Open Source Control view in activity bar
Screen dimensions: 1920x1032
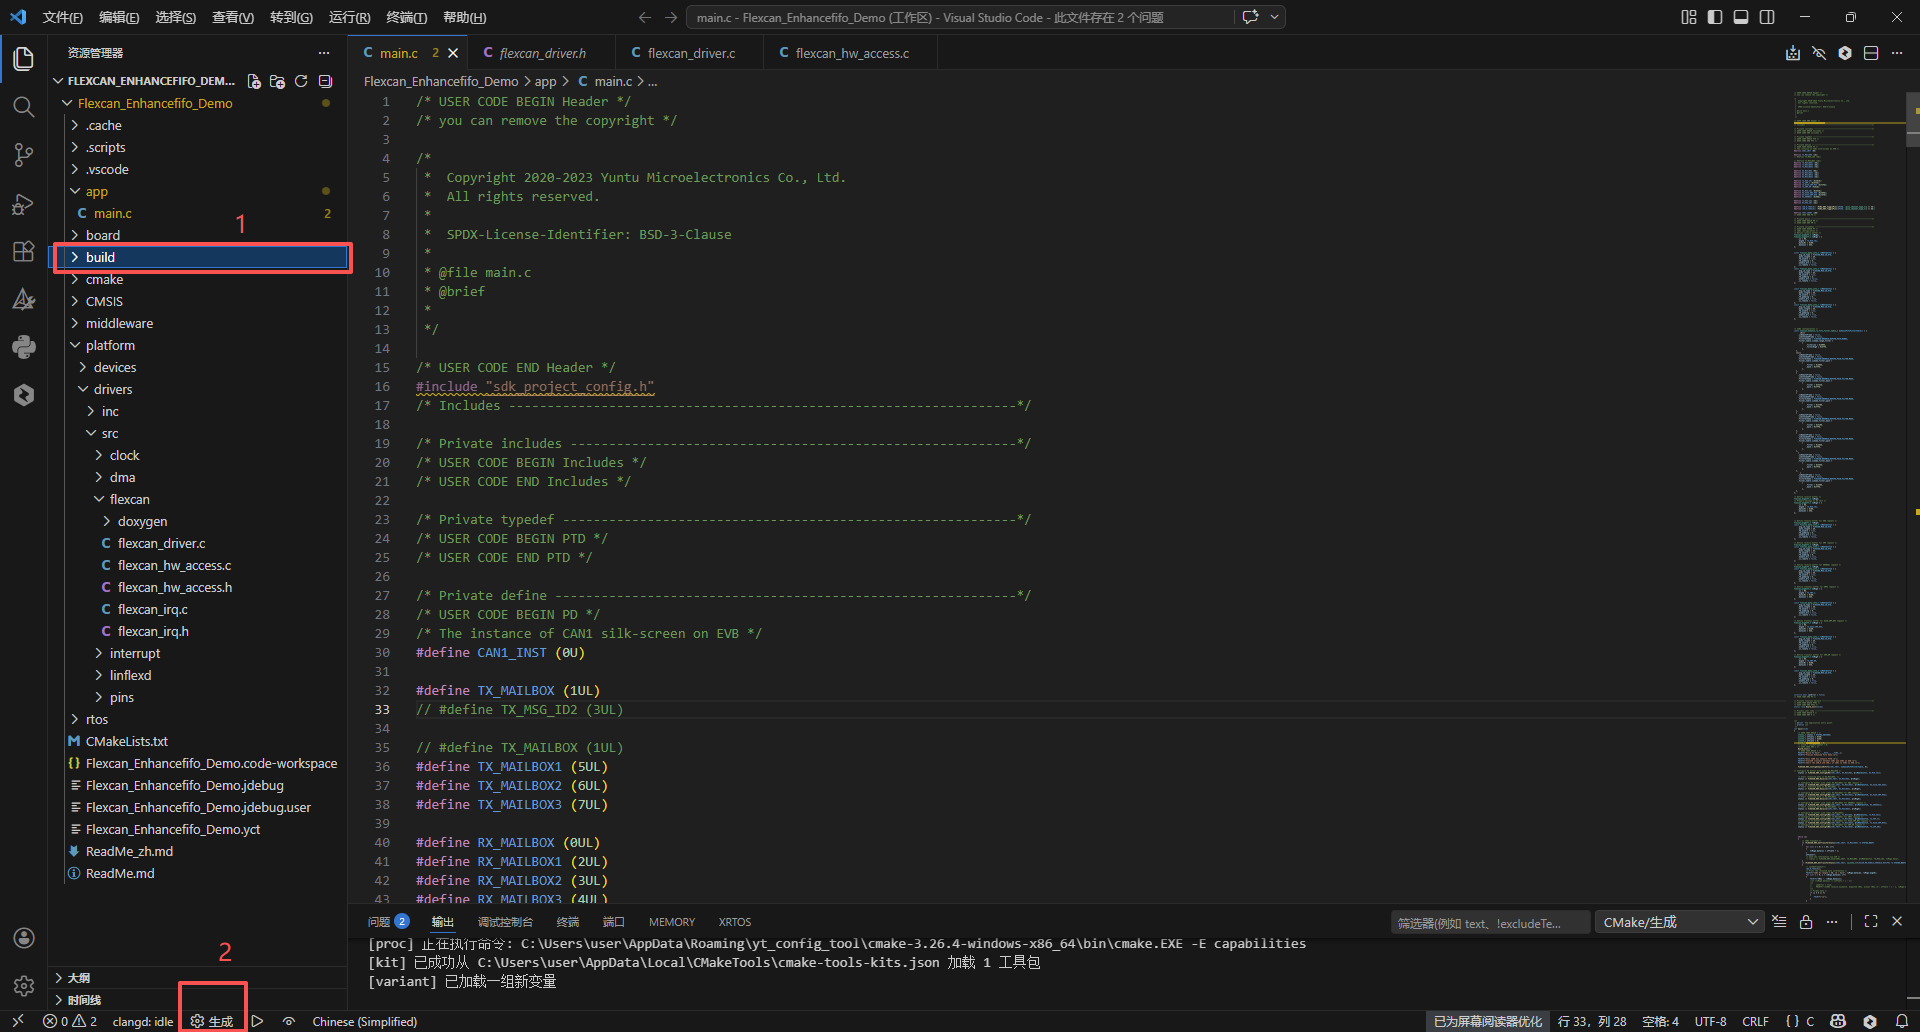pyautogui.click(x=23, y=155)
